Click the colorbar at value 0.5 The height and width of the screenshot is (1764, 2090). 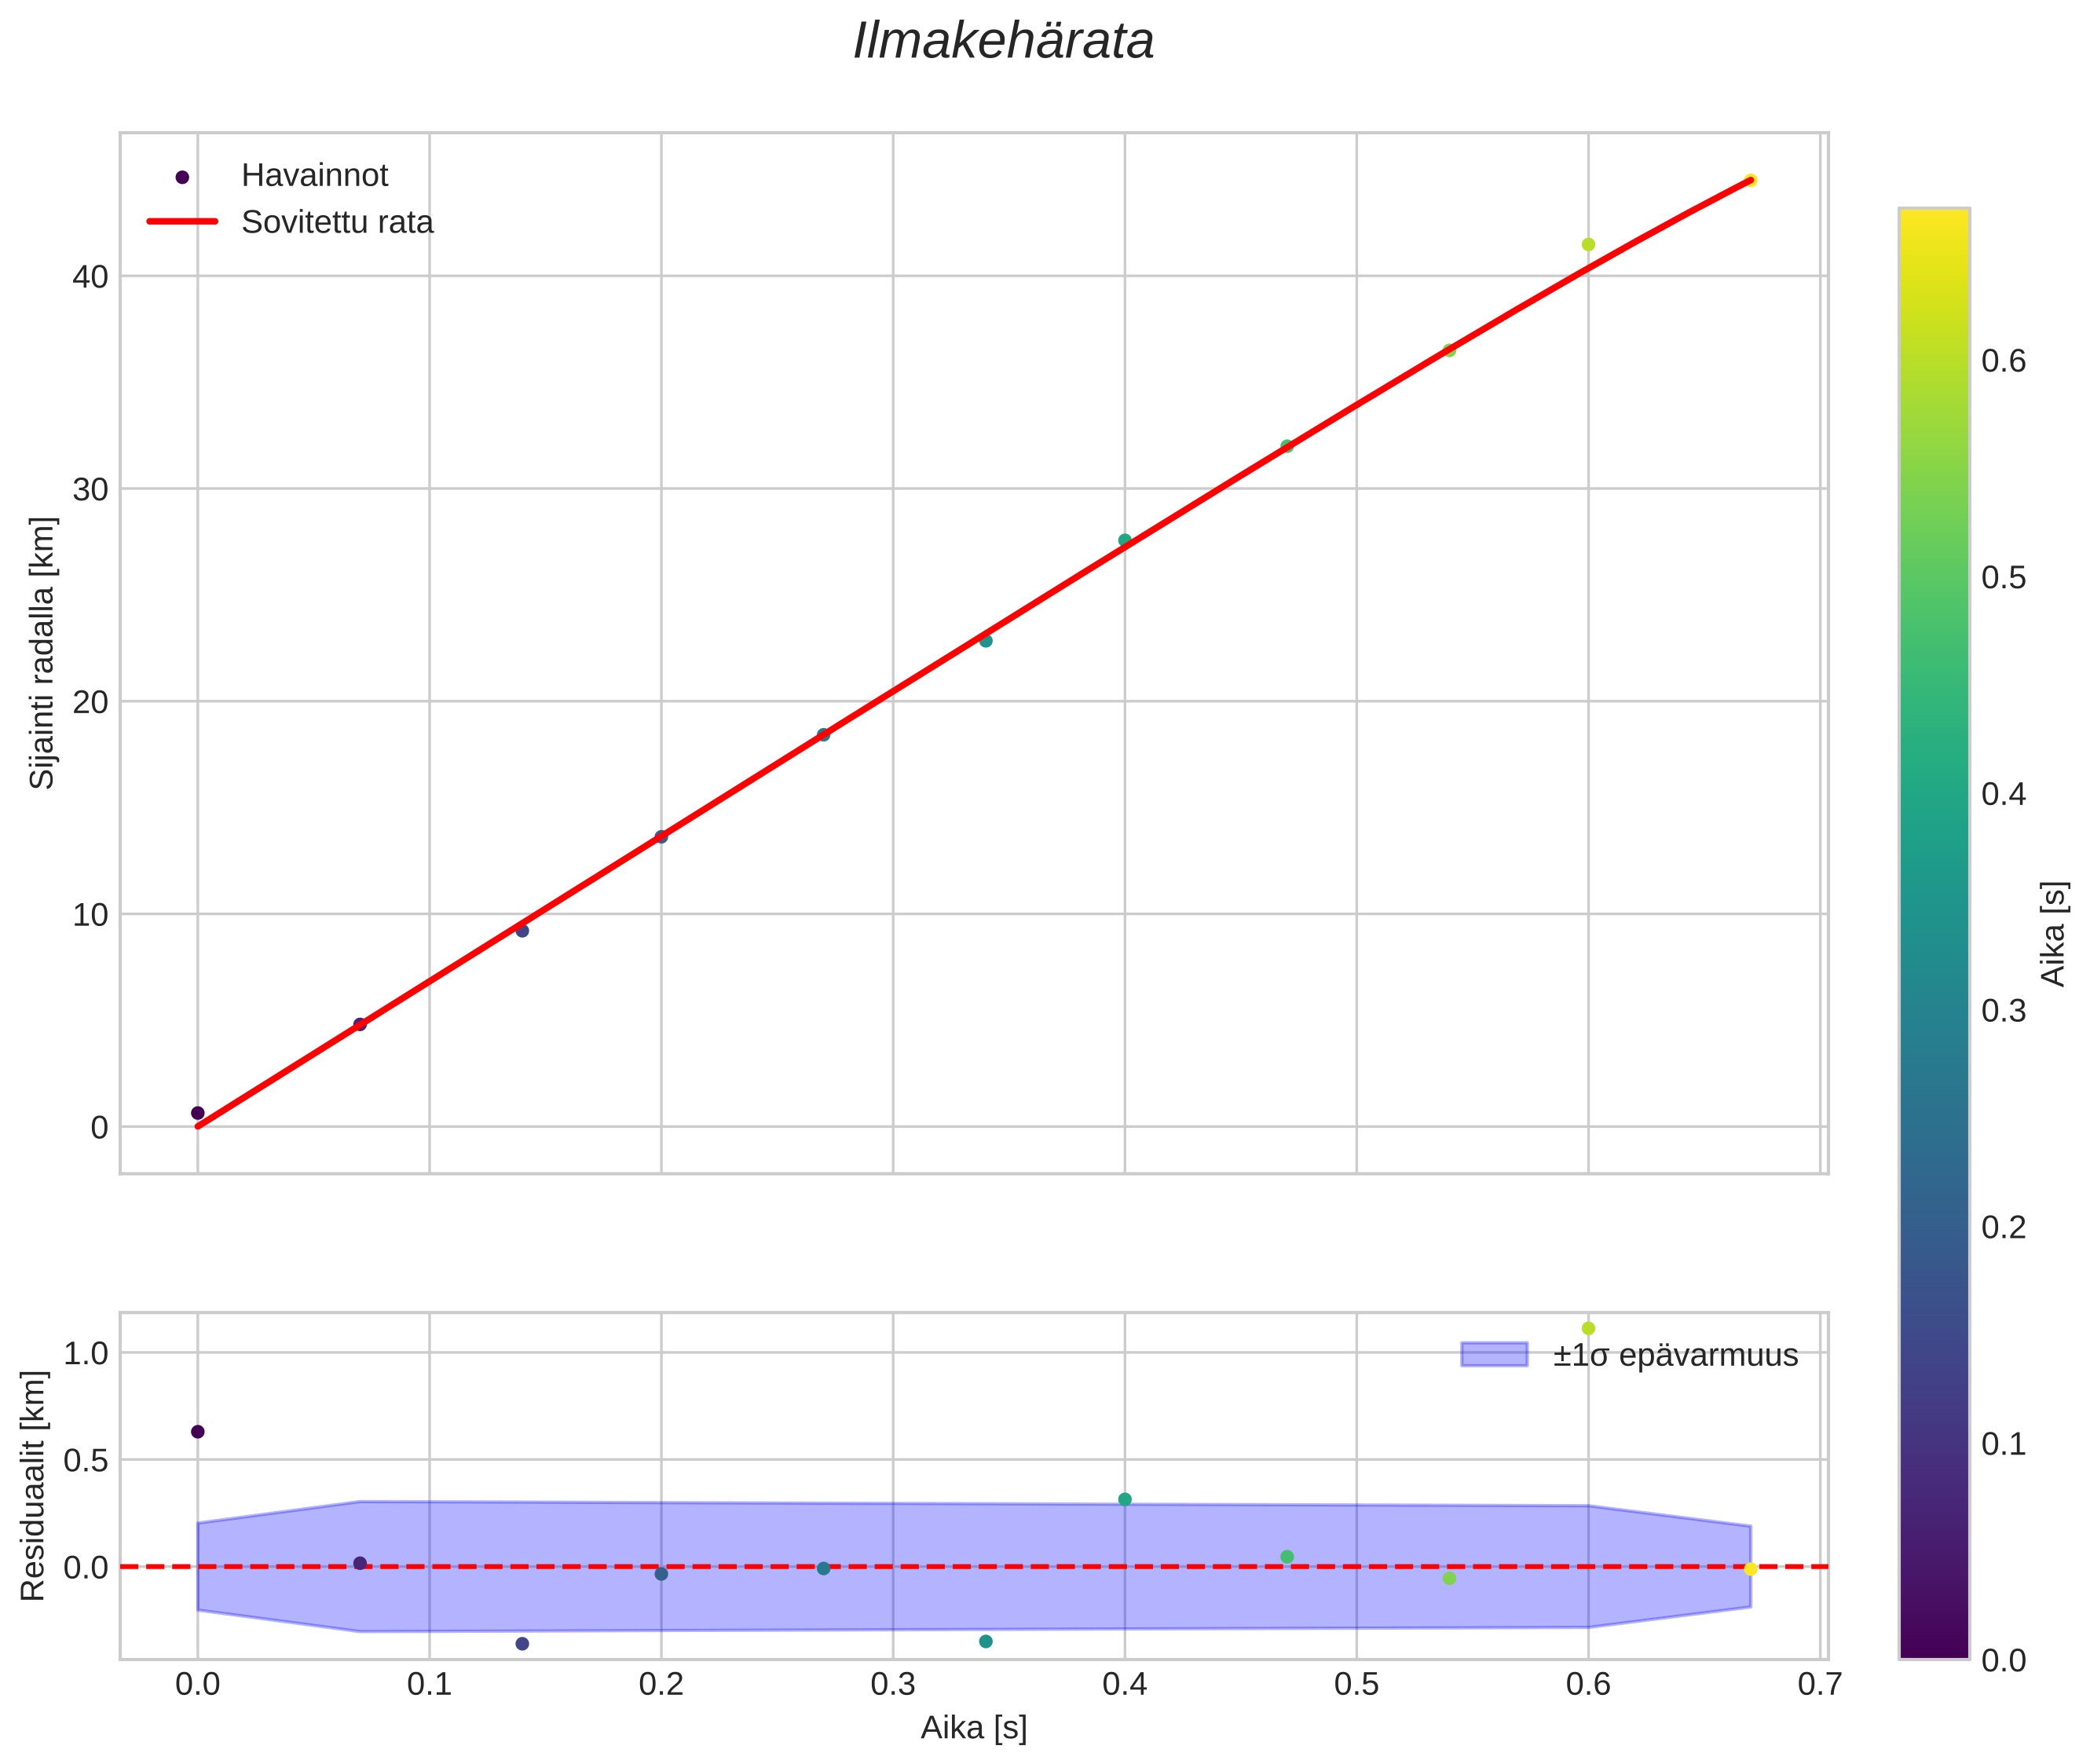[x=1934, y=578]
